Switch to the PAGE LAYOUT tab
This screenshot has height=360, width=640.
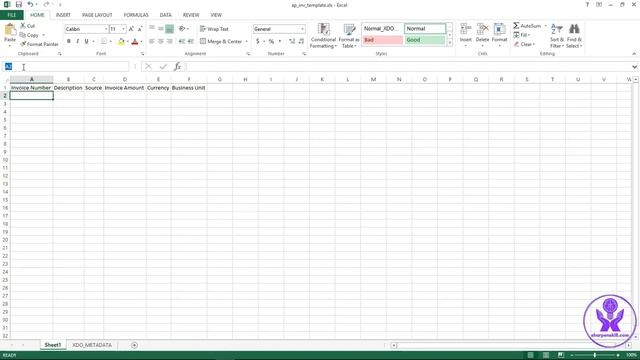pos(97,15)
